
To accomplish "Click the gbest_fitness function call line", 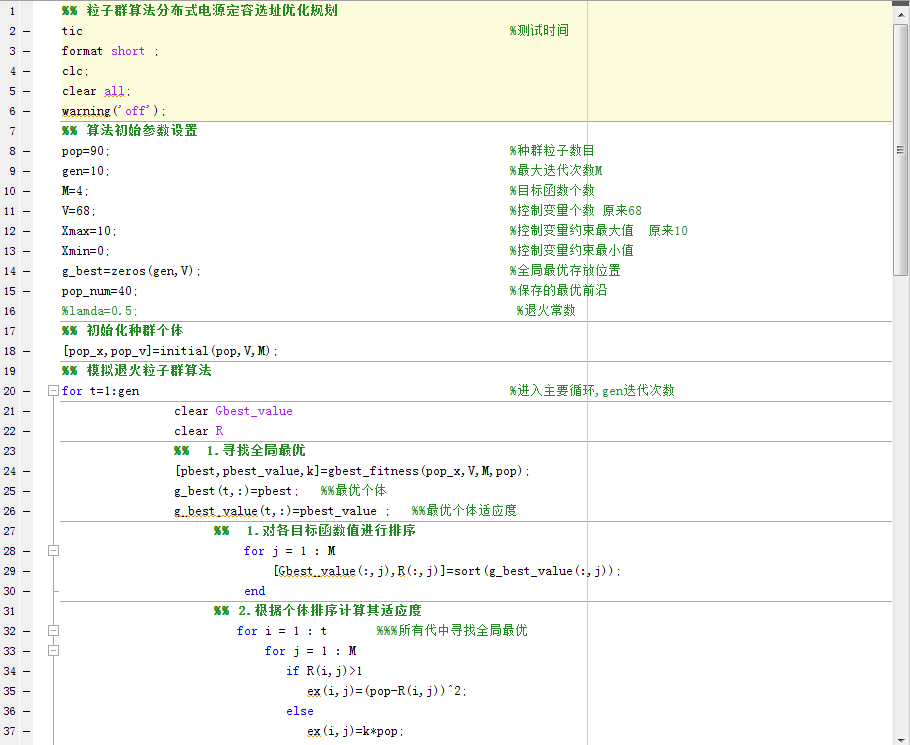I will pos(352,471).
